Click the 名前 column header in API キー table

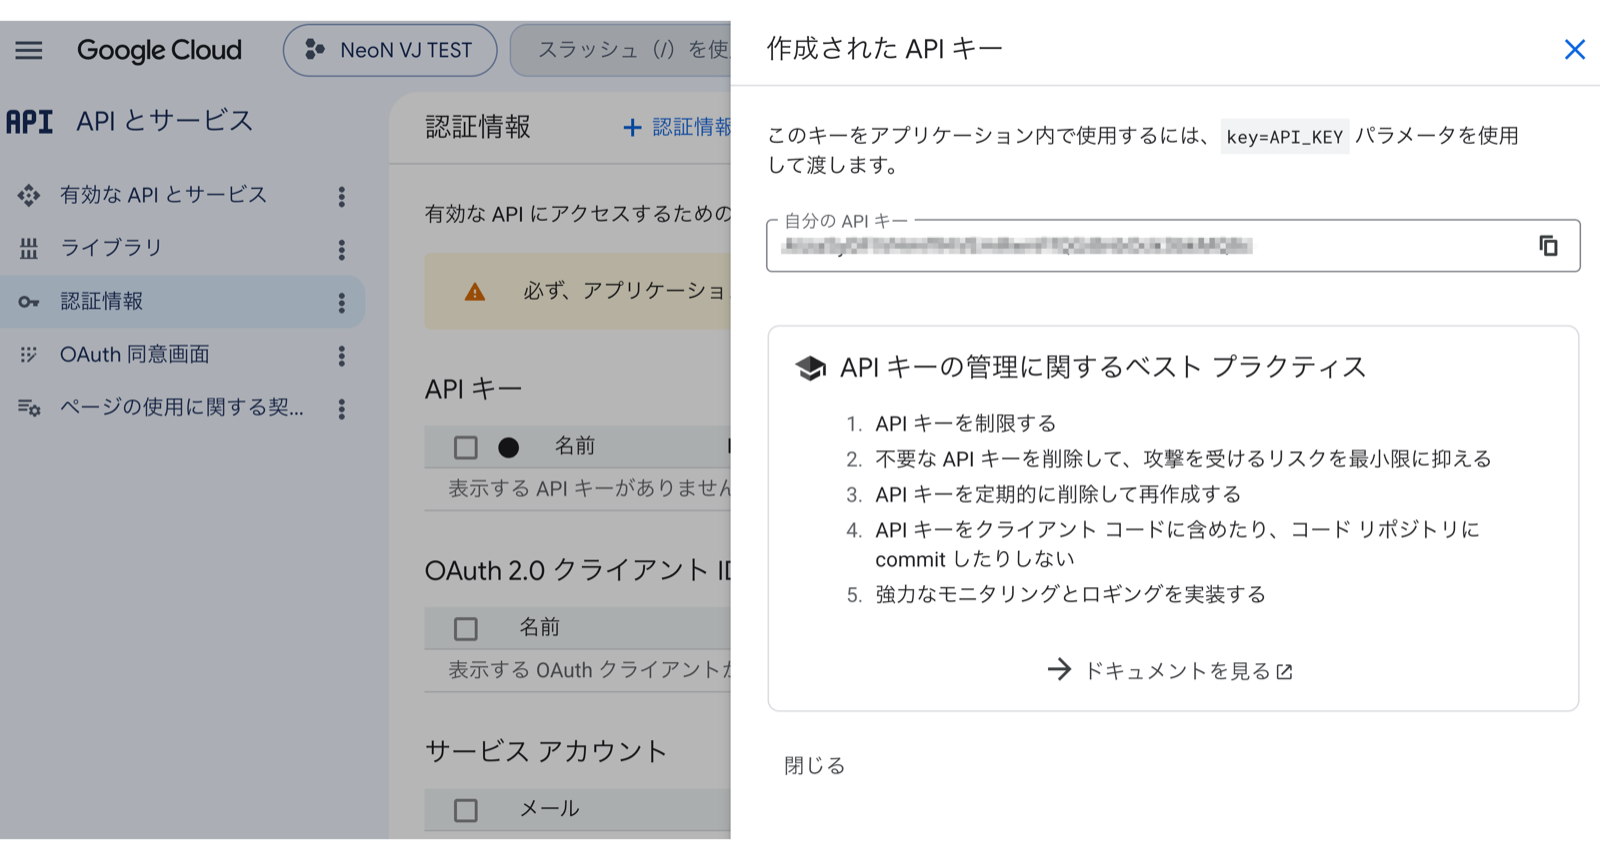[x=575, y=446]
